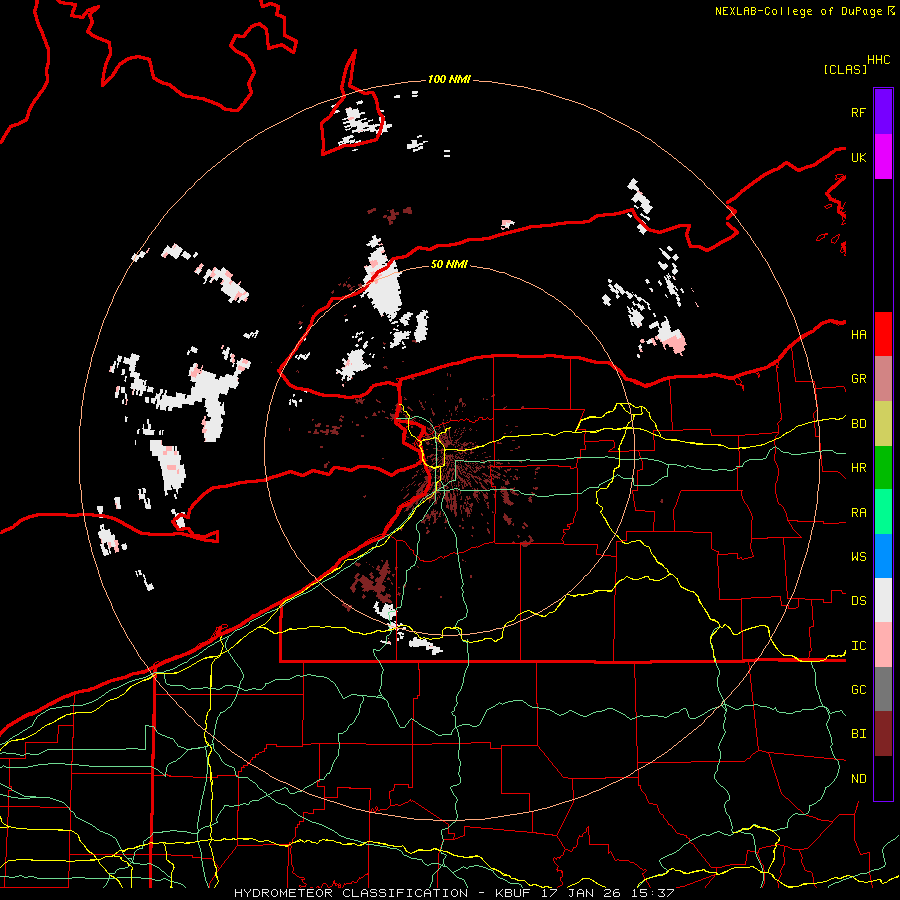The width and height of the screenshot is (900, 900).
Task: Click the UK magenta legend swatch
Action: [x=883, y=157]
